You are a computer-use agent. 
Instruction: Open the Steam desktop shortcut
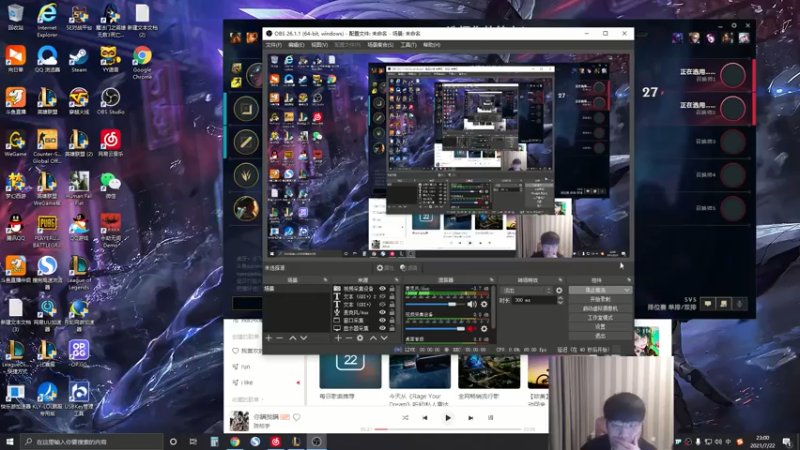point(79,59)
